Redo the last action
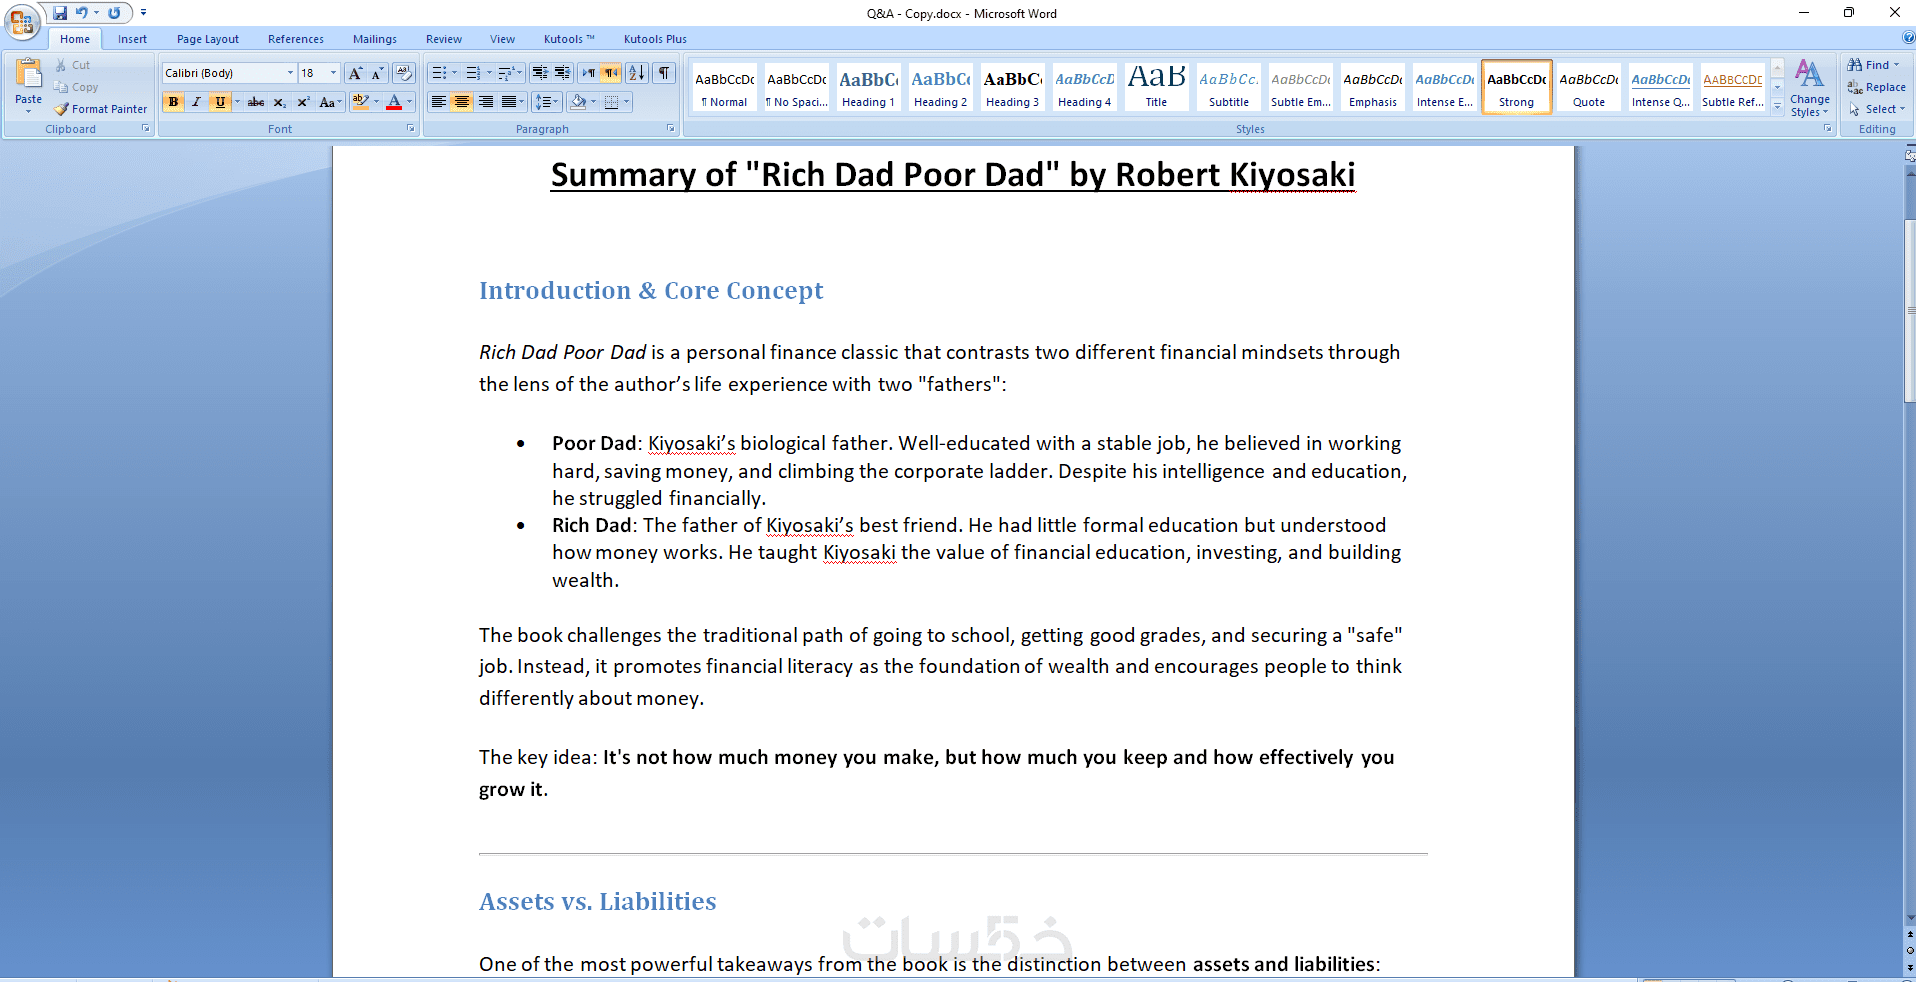This screenshot has width=1916, height=982. coord(114,13)
